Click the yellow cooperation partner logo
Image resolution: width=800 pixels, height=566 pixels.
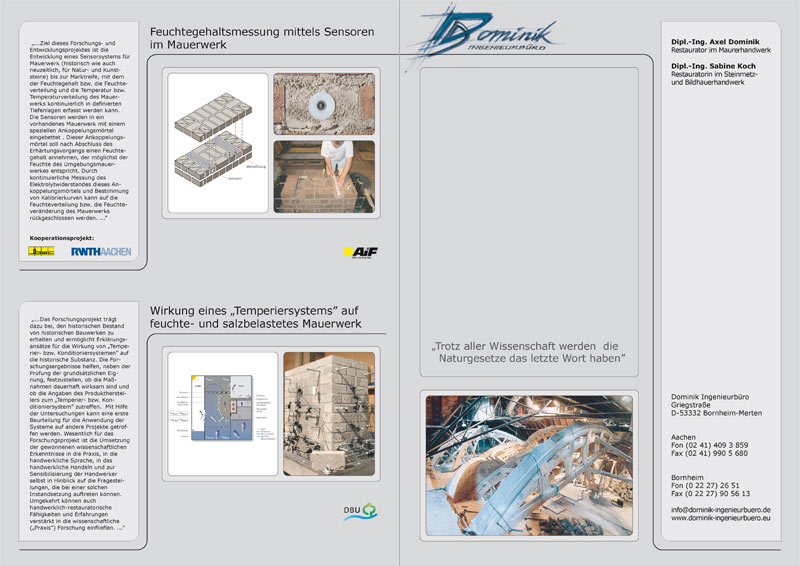[x=42, y=252]
